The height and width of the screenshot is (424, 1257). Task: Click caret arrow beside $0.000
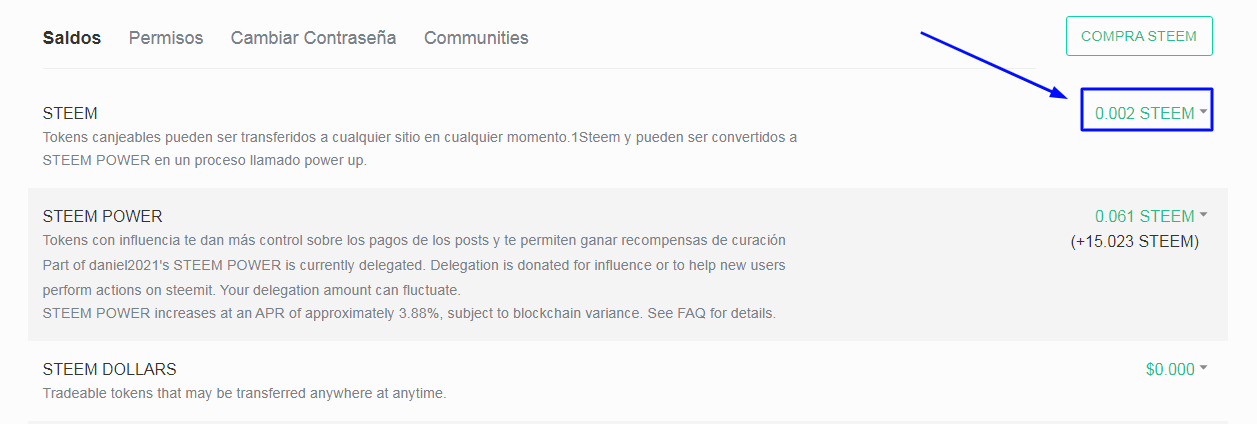pyautogui.click(x=1203, y=368)
